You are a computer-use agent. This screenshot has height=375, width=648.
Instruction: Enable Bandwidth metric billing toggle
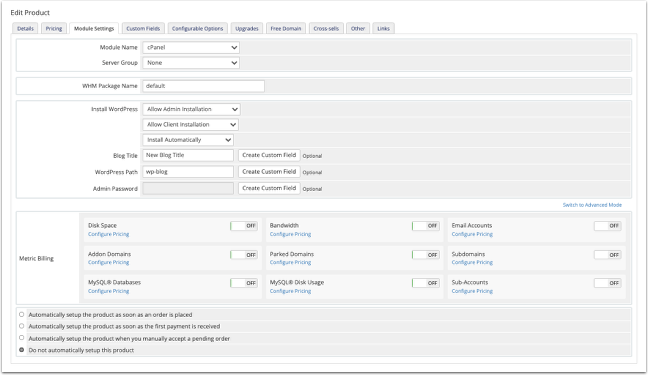click(x=426, y=226)
